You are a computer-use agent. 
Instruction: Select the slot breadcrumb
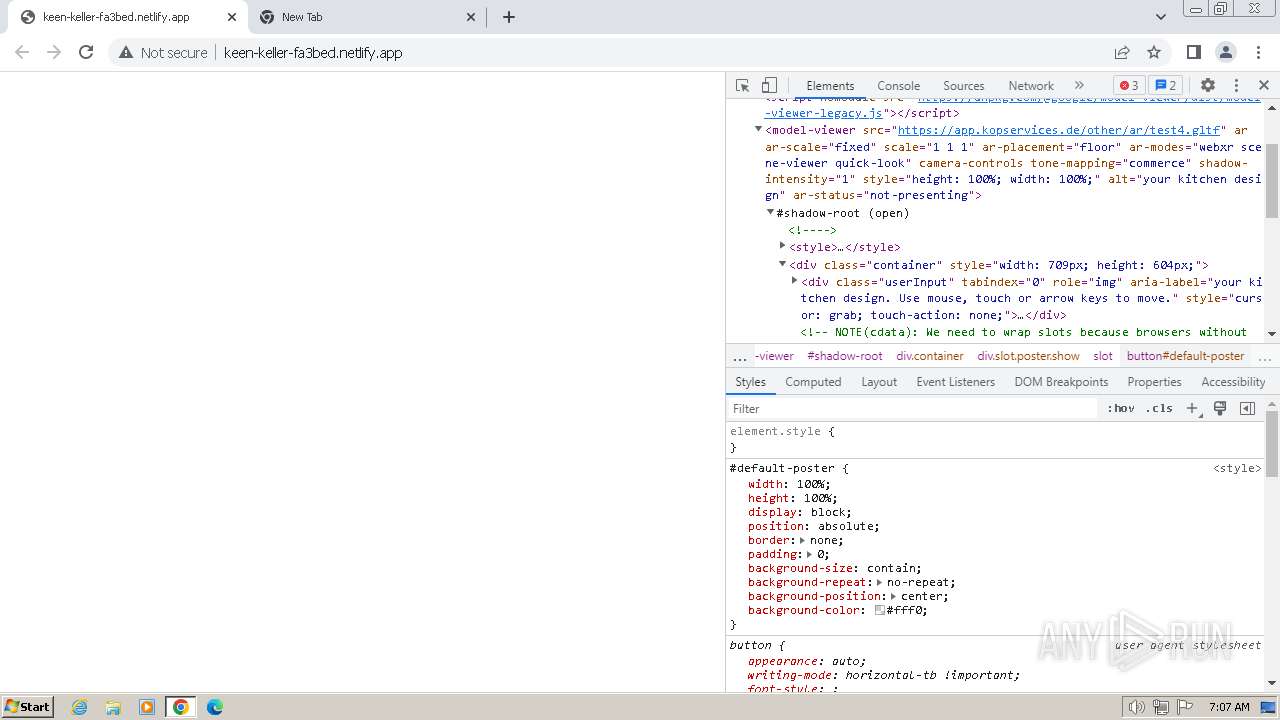point(1103,356)
